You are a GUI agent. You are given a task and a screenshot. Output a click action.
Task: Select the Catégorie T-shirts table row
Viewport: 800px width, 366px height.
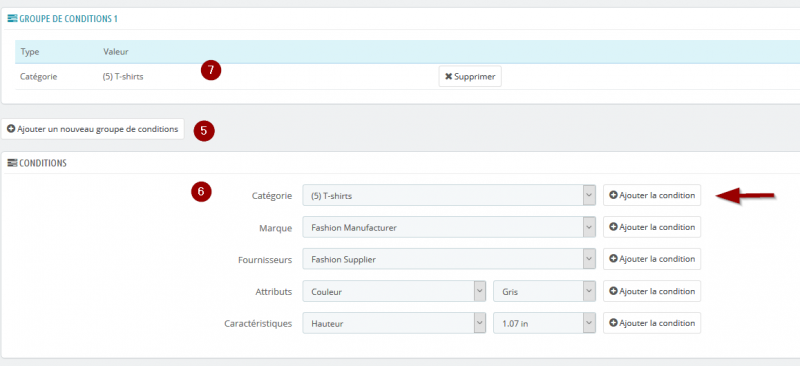(x=408, y=77)
